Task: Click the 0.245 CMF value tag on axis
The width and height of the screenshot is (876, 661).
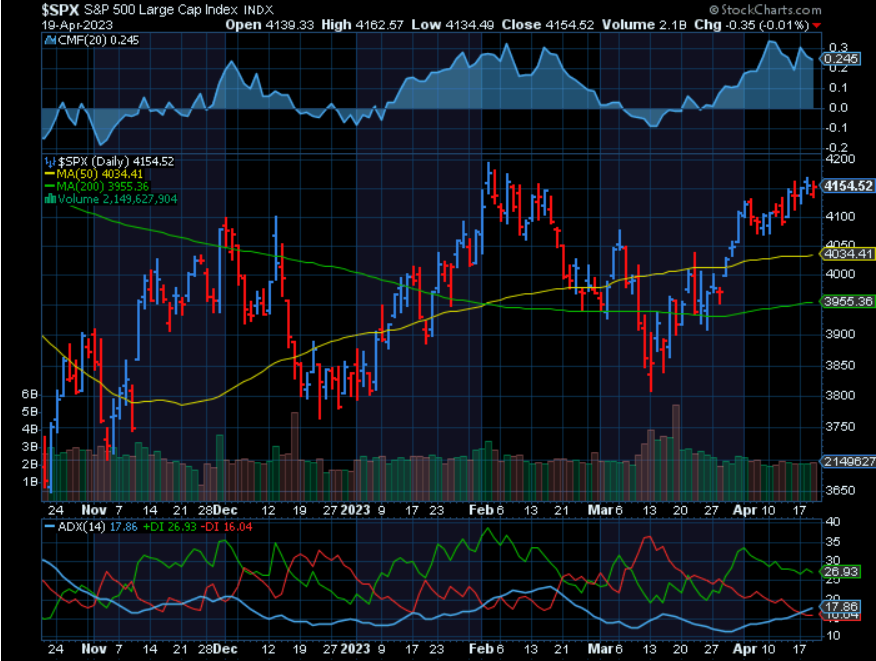Action: click(x=843, y=58)
